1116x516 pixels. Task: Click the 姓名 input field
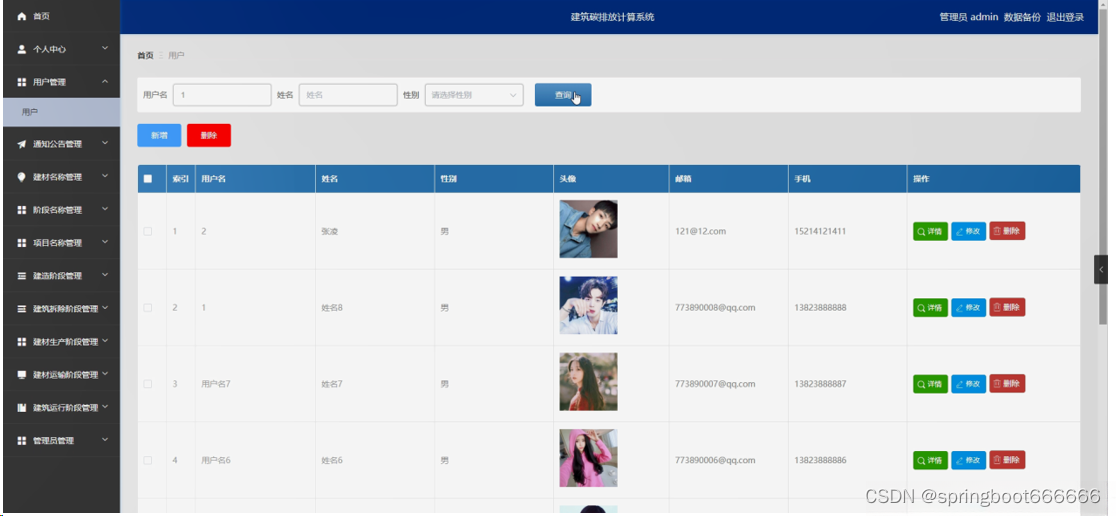[x=348, y=95]
